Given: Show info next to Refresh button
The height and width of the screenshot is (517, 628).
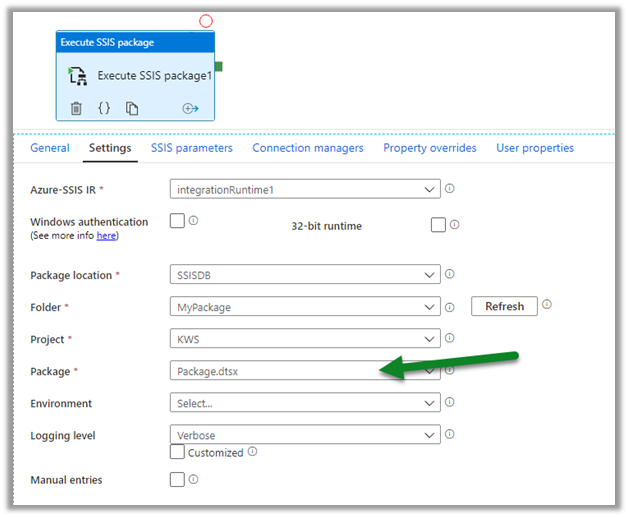Looking at the screenshot, I should coord(547,304).
